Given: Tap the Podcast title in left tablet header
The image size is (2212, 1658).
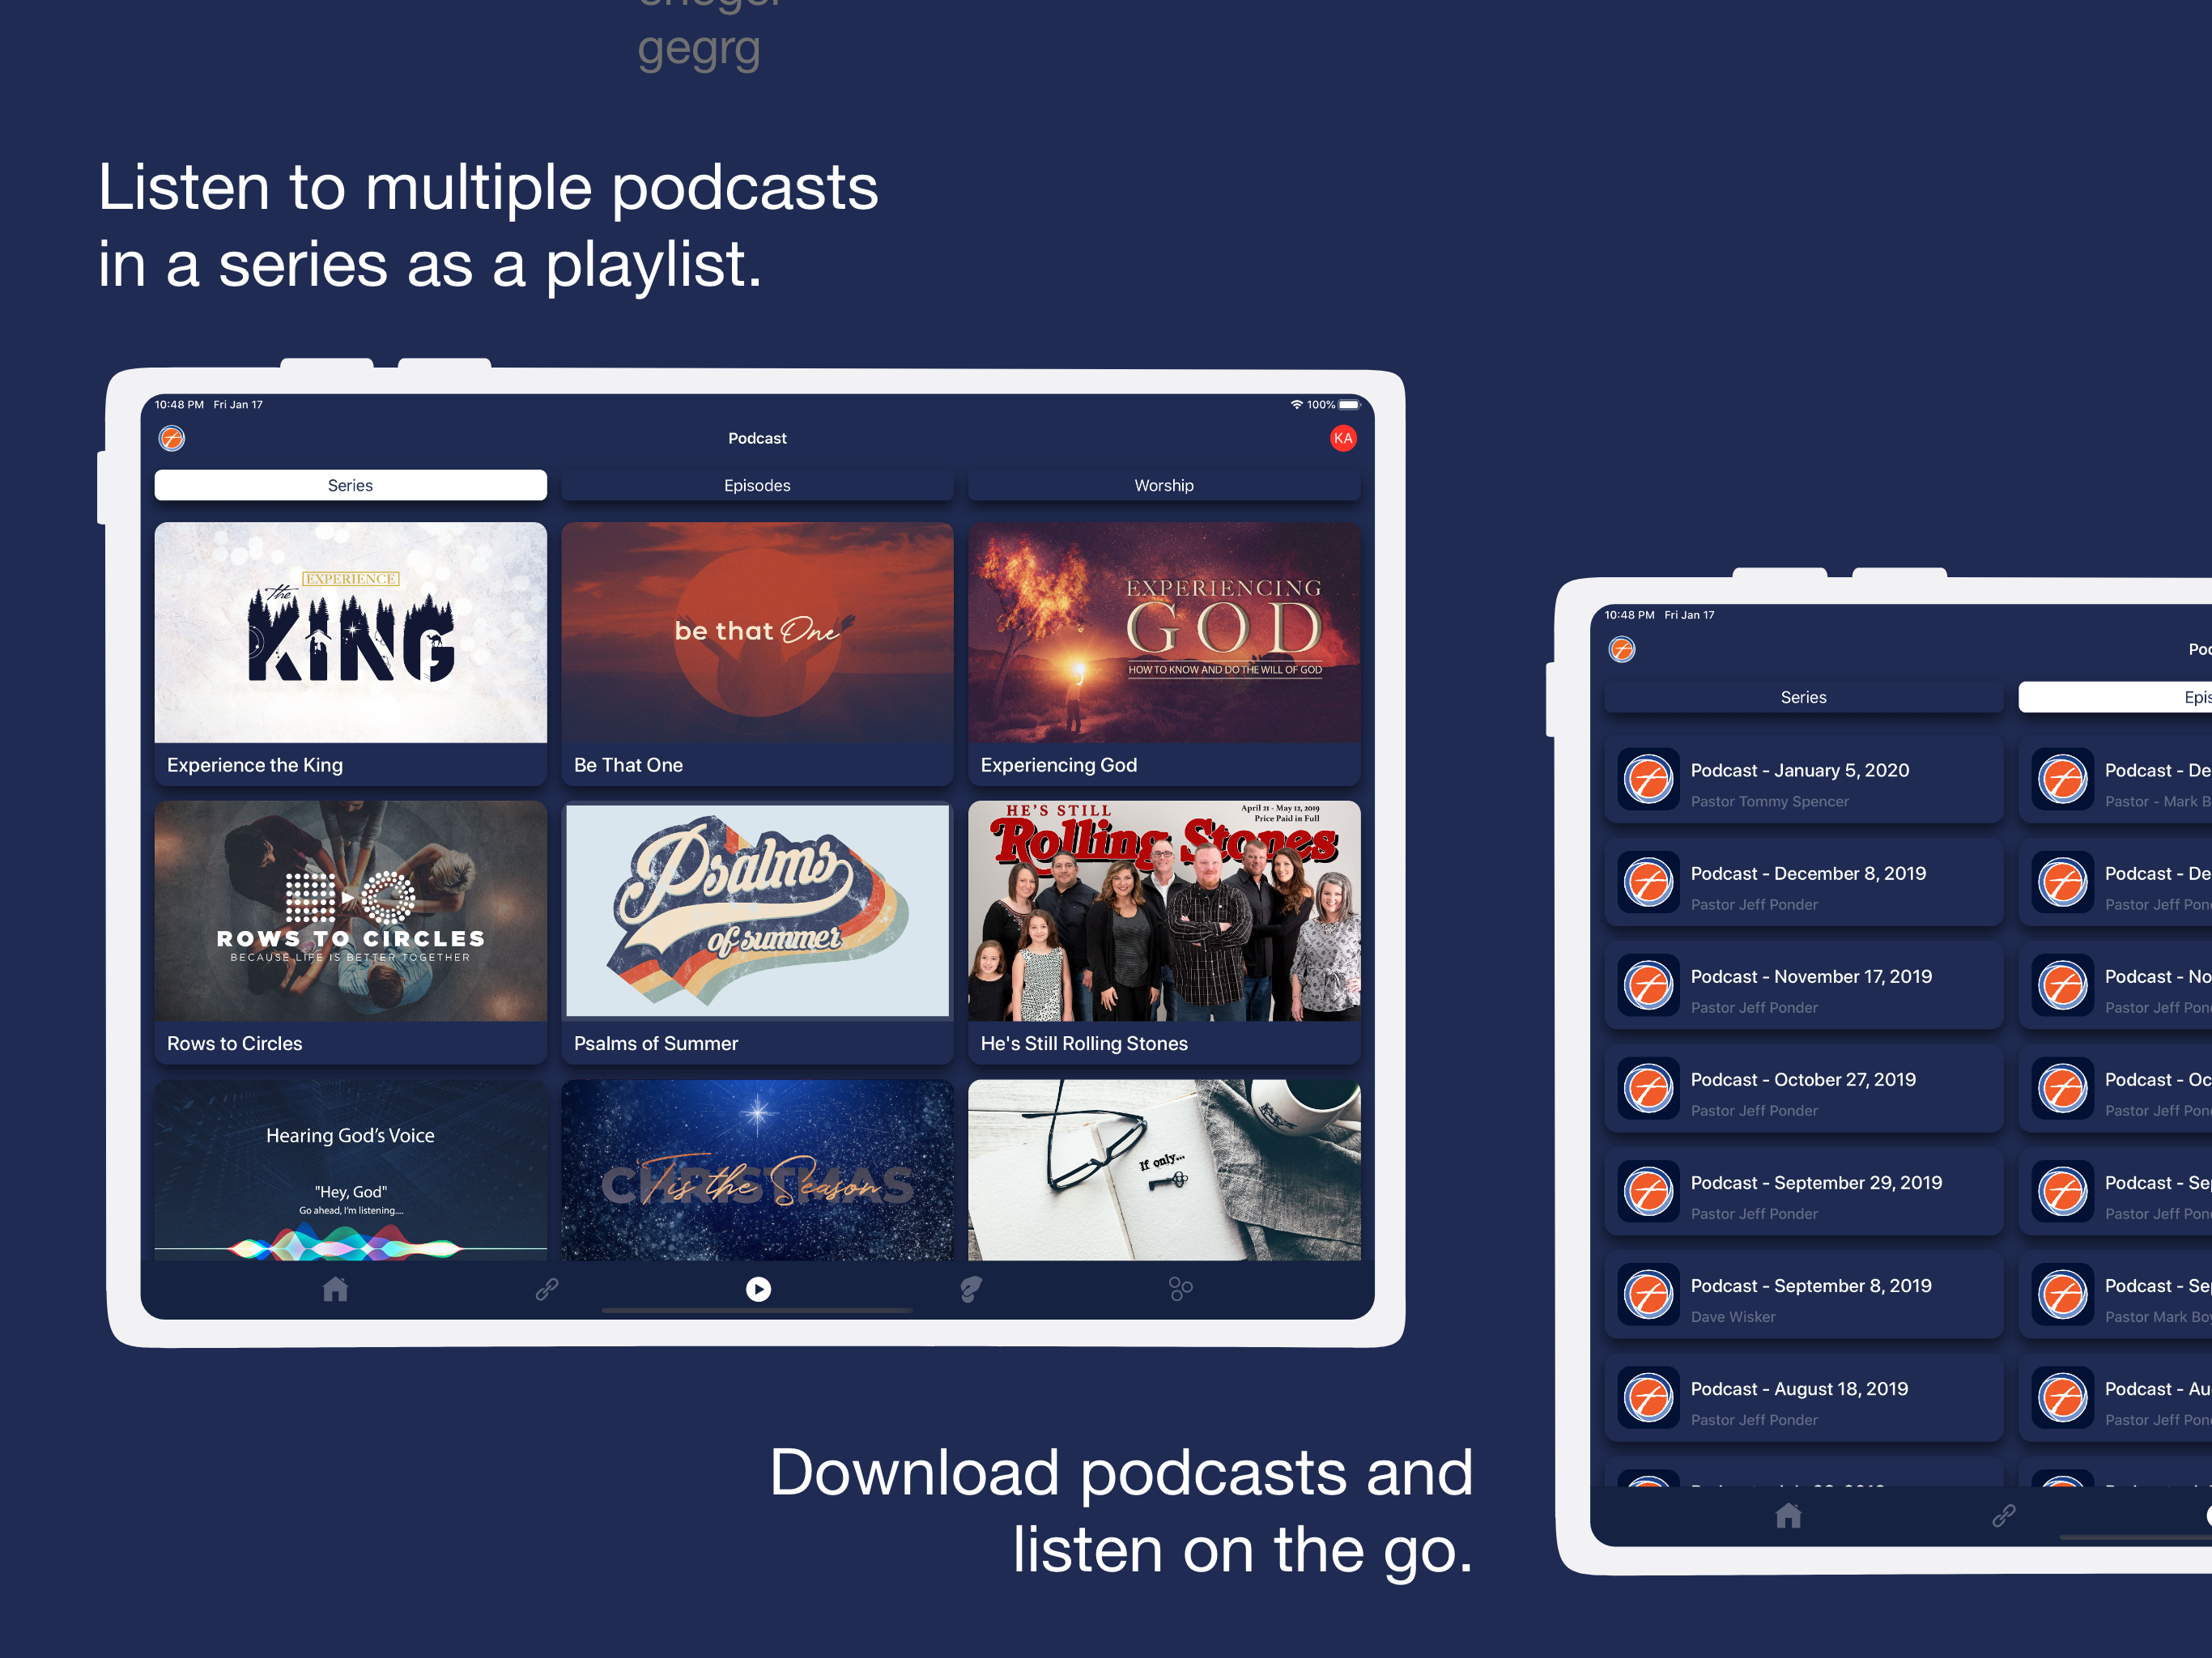Looking at the screenshot, I should tap(757, 438).
